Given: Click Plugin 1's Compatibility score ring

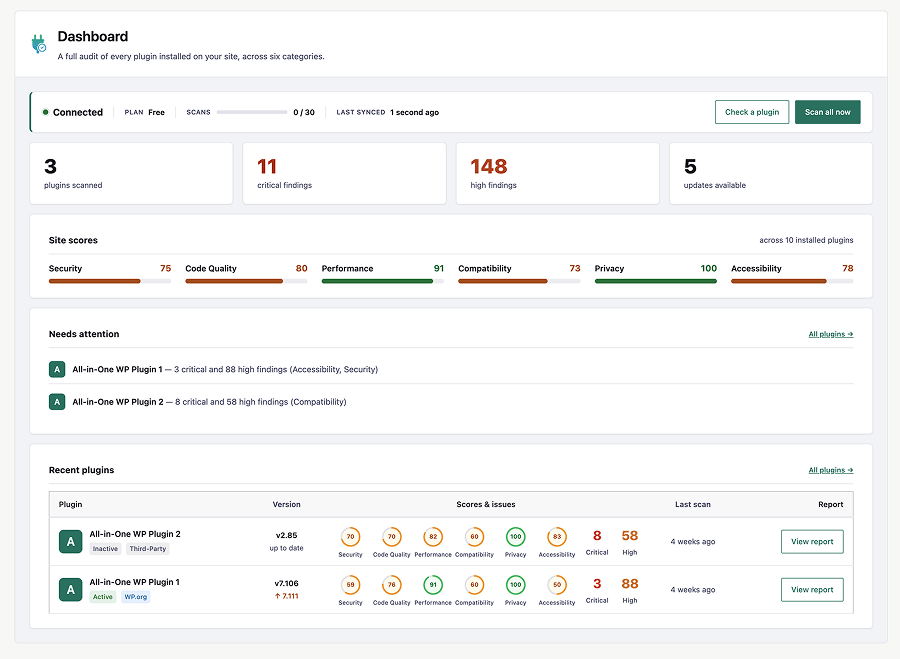Looking at the screenshot, I should pos(474,585).
